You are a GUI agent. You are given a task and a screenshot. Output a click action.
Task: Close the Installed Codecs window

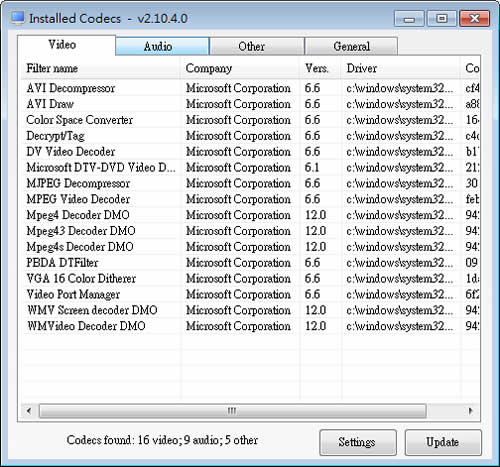pyautogui.click(x=474, y=19)
